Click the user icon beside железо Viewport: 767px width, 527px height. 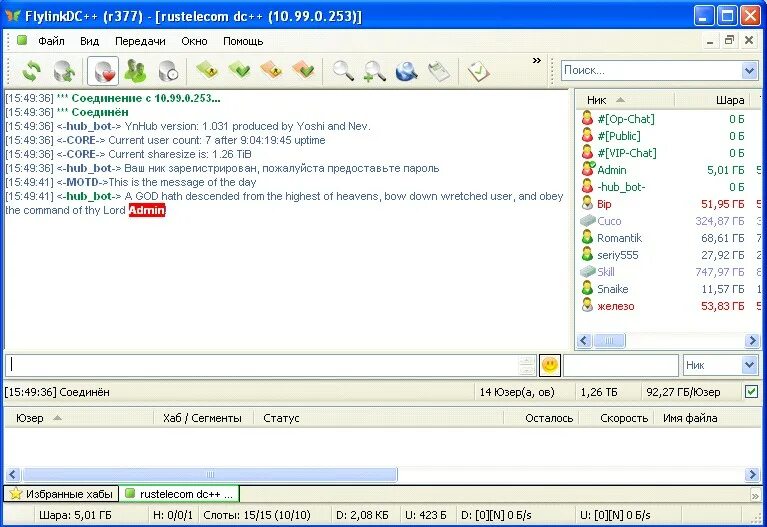(x=587, y=306)
